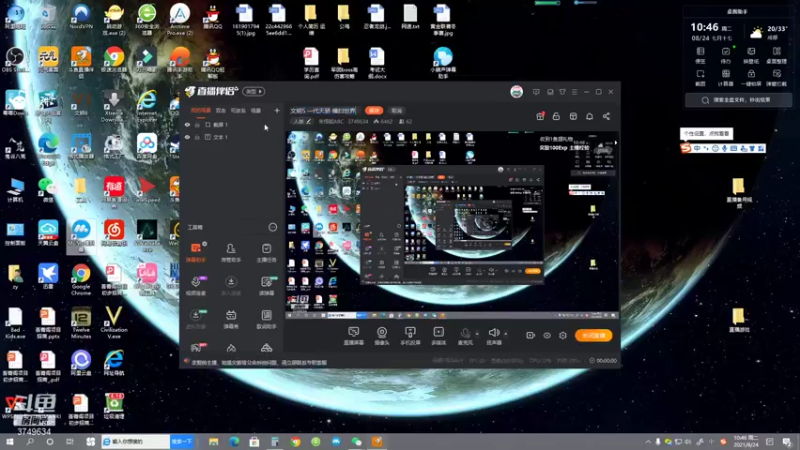Open the OBS Studio desktop shortcut
The image size is (800, 450).
coord(15,60)
